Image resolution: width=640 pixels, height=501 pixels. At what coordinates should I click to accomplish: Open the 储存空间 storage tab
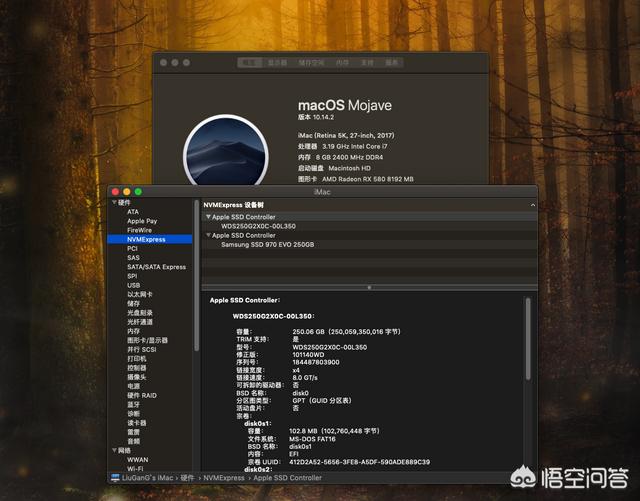[310, 63]
